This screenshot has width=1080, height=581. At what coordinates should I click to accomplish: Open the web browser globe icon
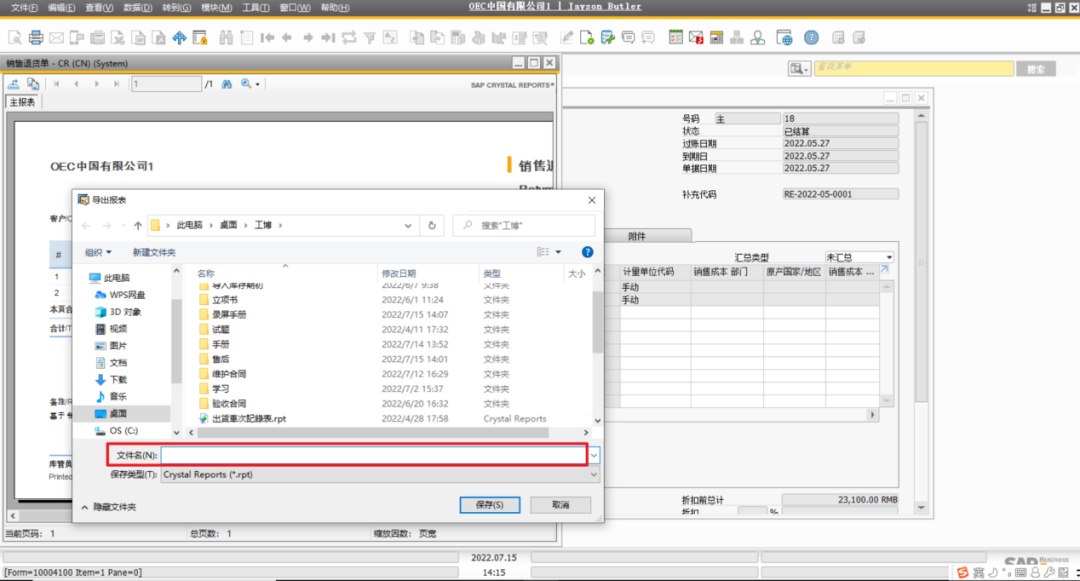click(x=785, y=38)
